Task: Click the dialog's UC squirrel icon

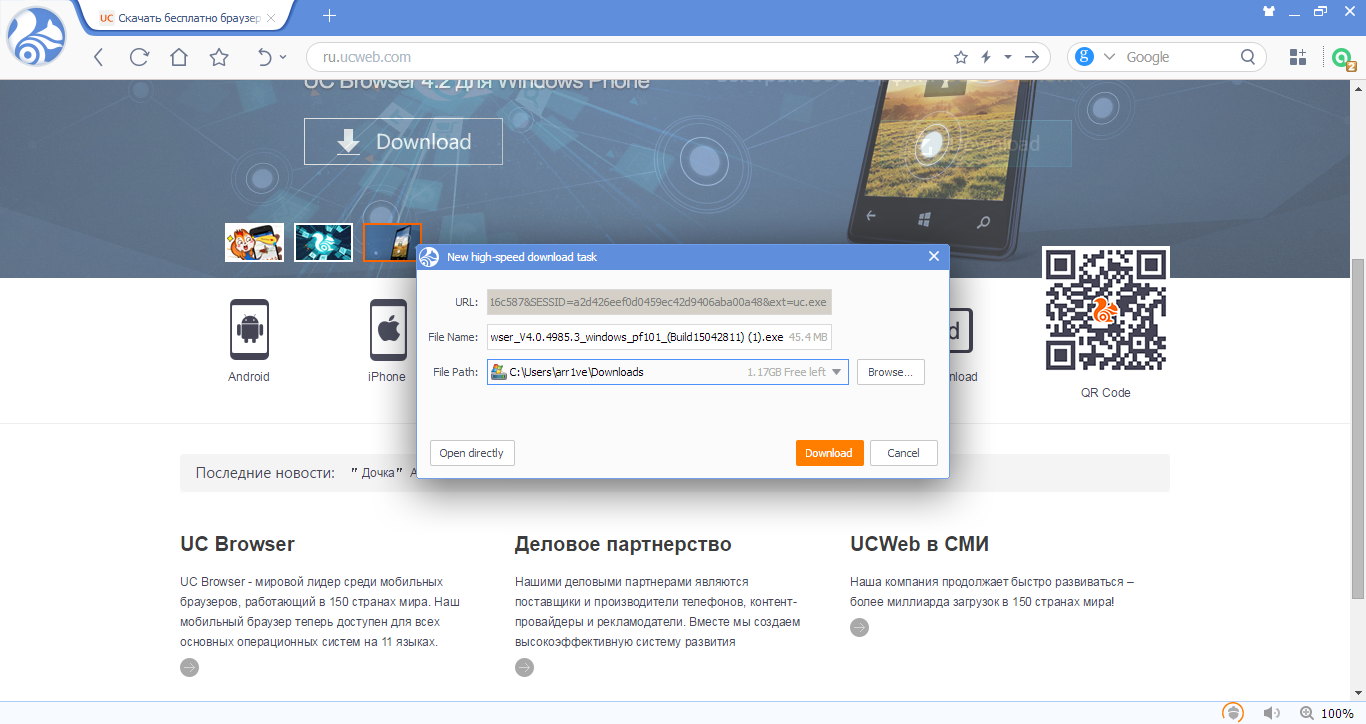Action: pyautogui.click(x=429, y=257)
